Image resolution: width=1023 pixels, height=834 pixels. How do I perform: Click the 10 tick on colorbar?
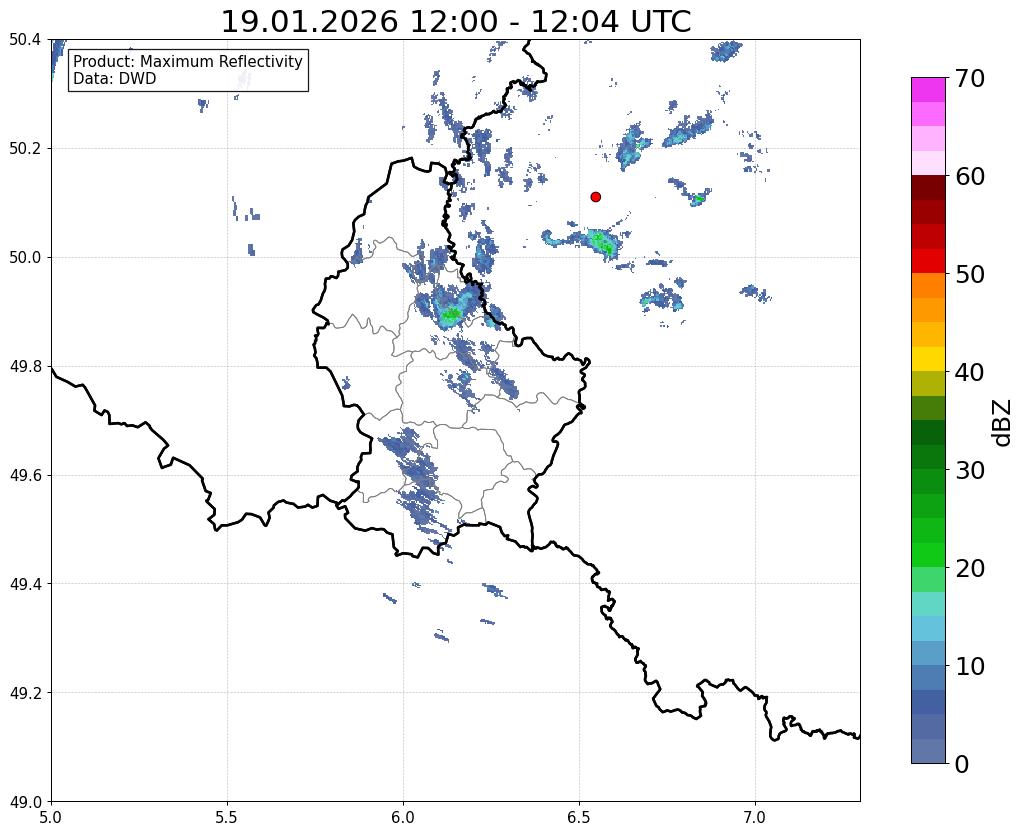970,666
